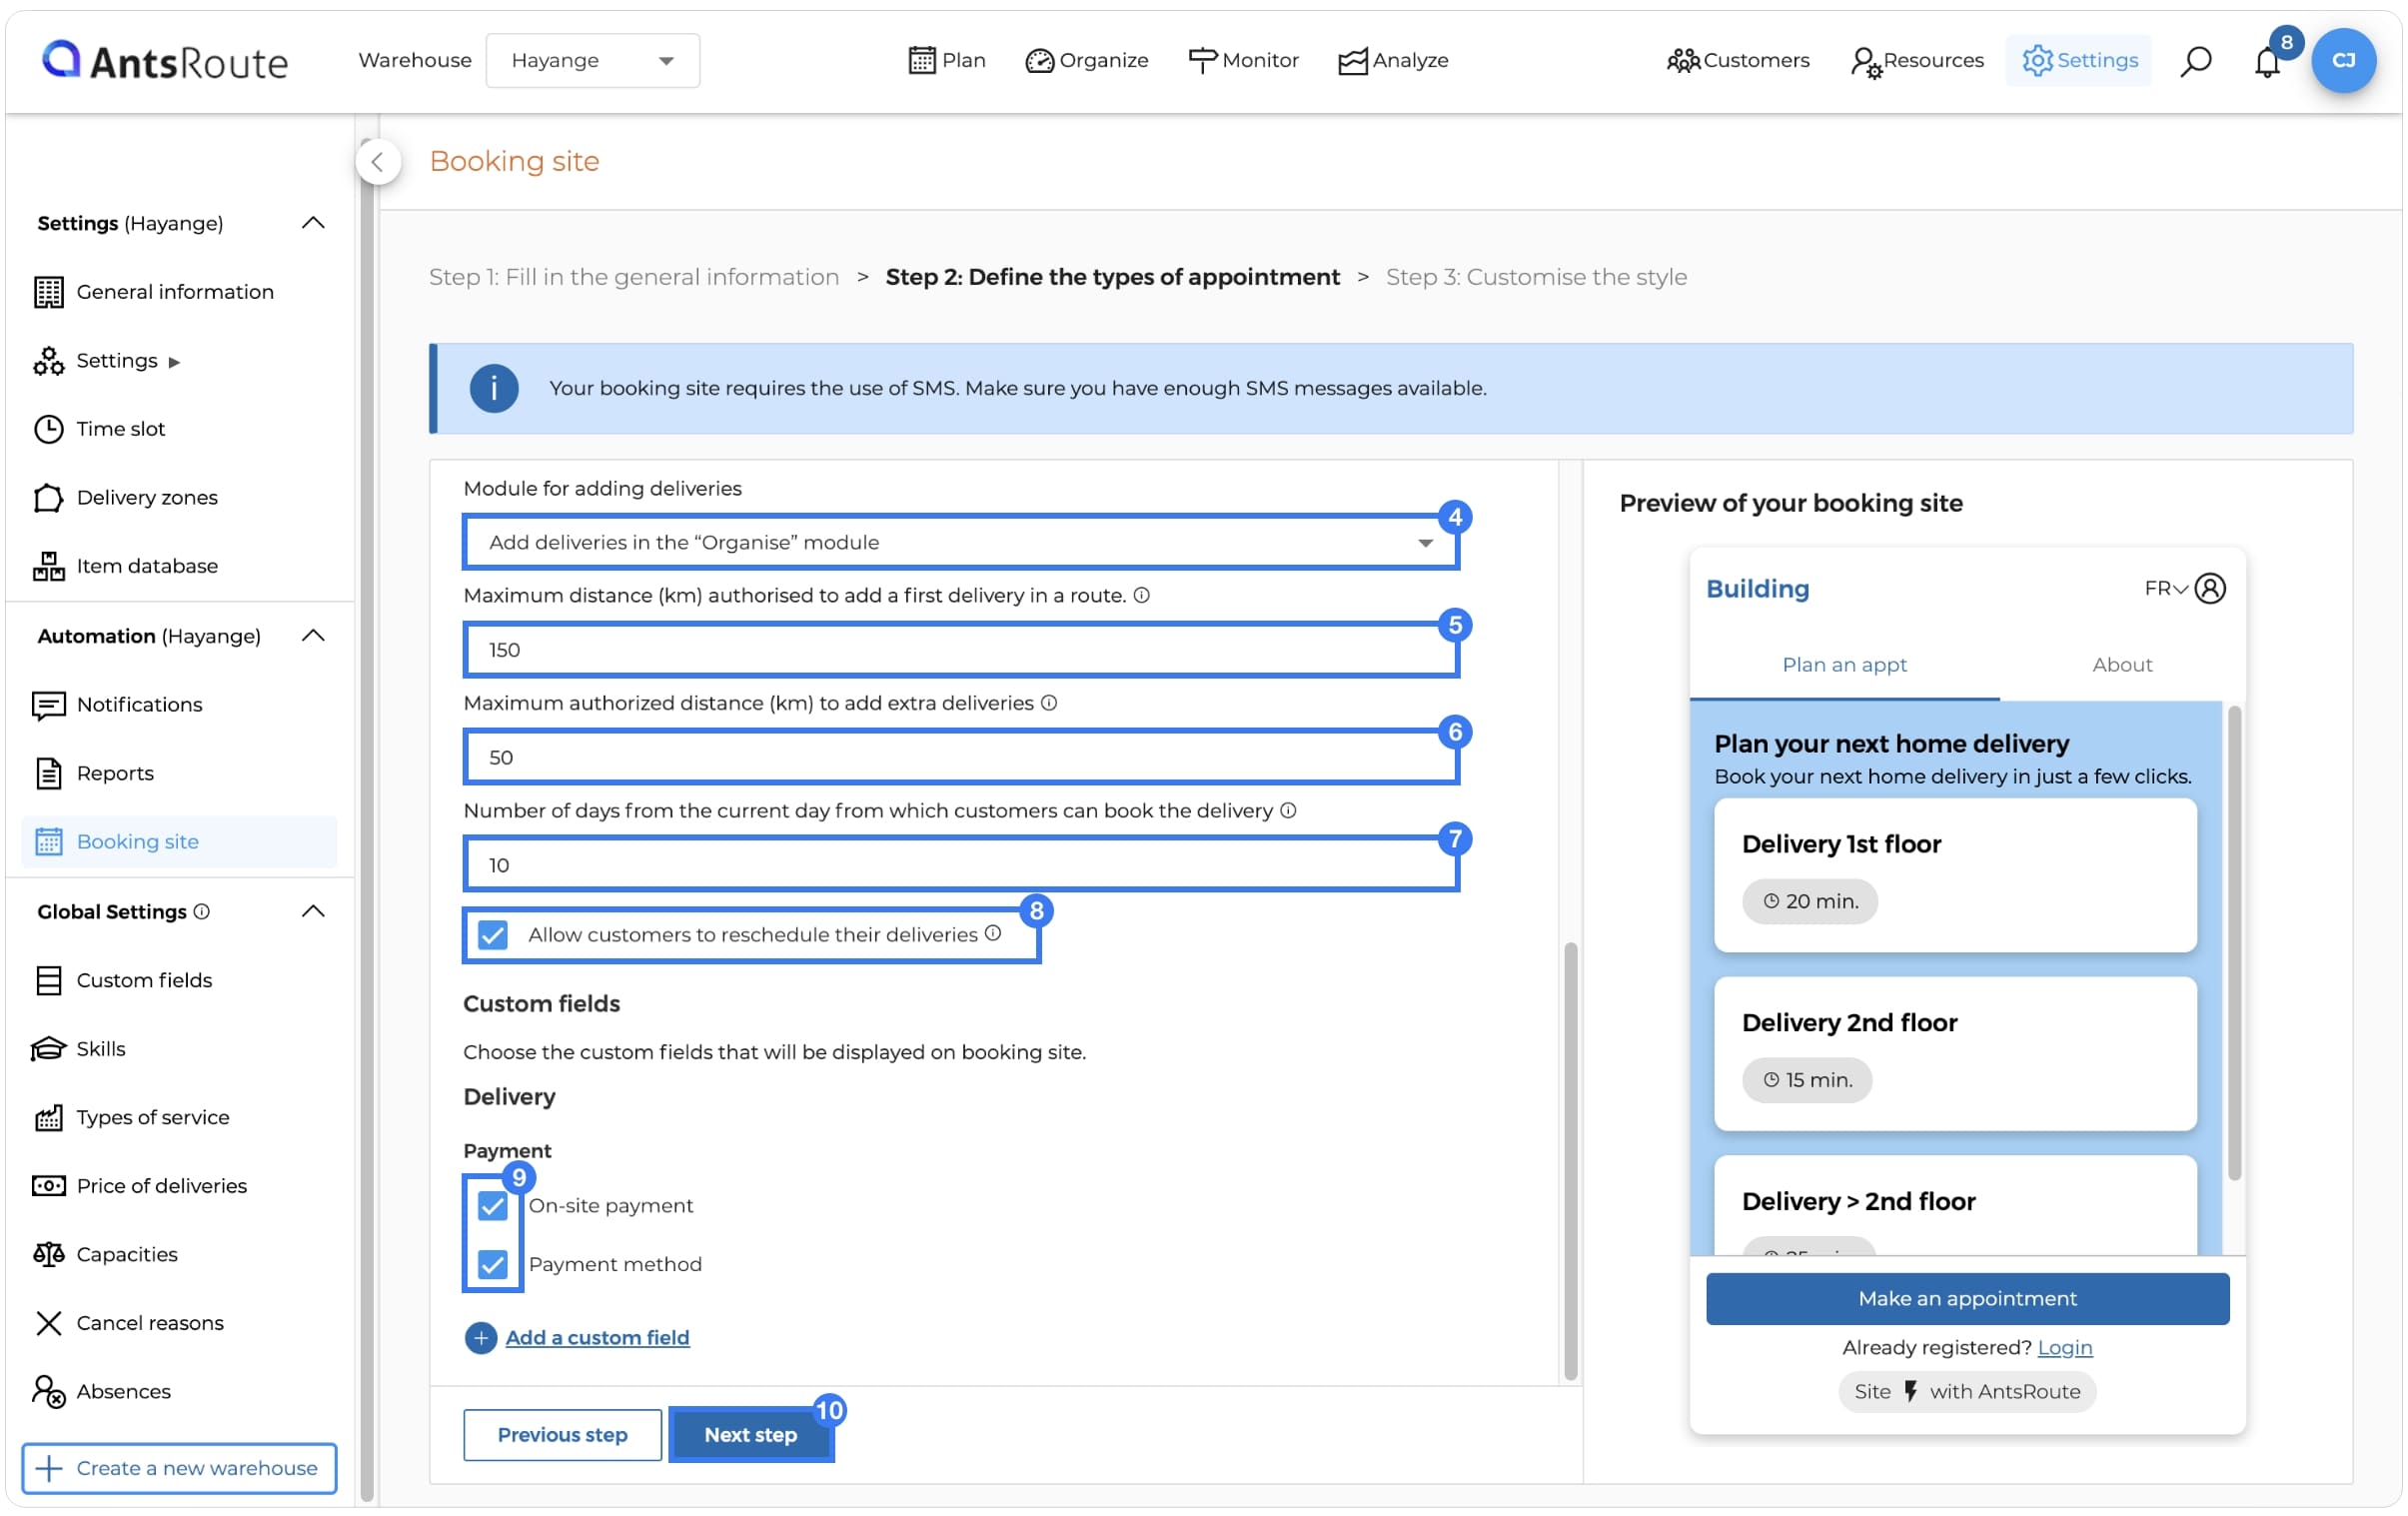Click info icon beside first delivery distance
The image size is (2408, 1516).
click(x=1142, y=596)
